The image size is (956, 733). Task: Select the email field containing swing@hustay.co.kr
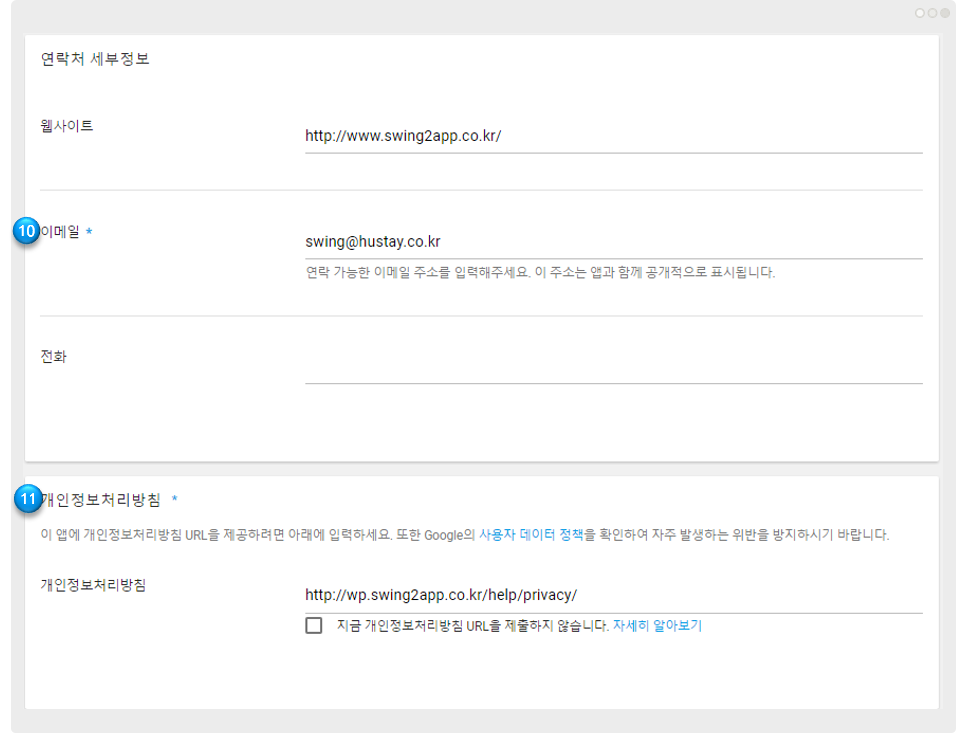[613, 242]
